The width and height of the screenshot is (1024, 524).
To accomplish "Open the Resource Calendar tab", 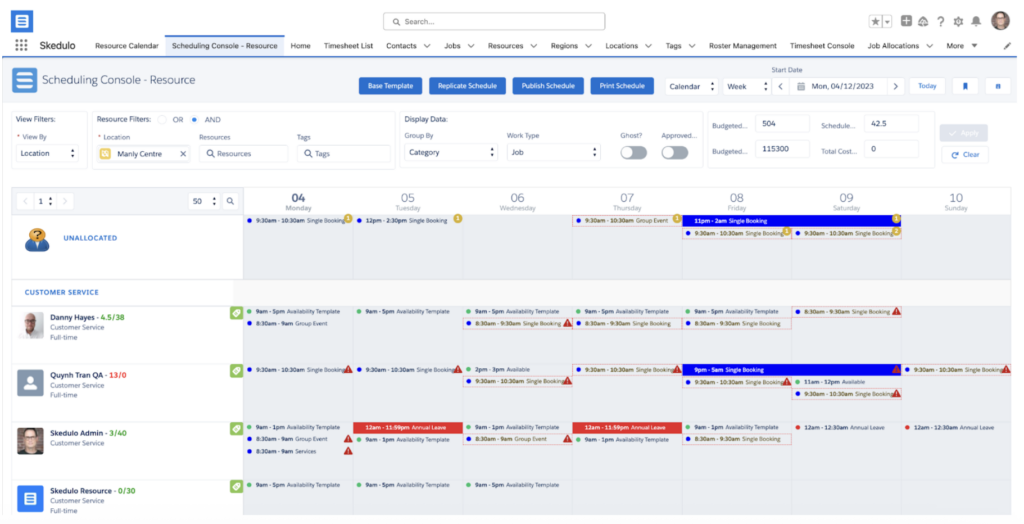I will coord(127,46).
